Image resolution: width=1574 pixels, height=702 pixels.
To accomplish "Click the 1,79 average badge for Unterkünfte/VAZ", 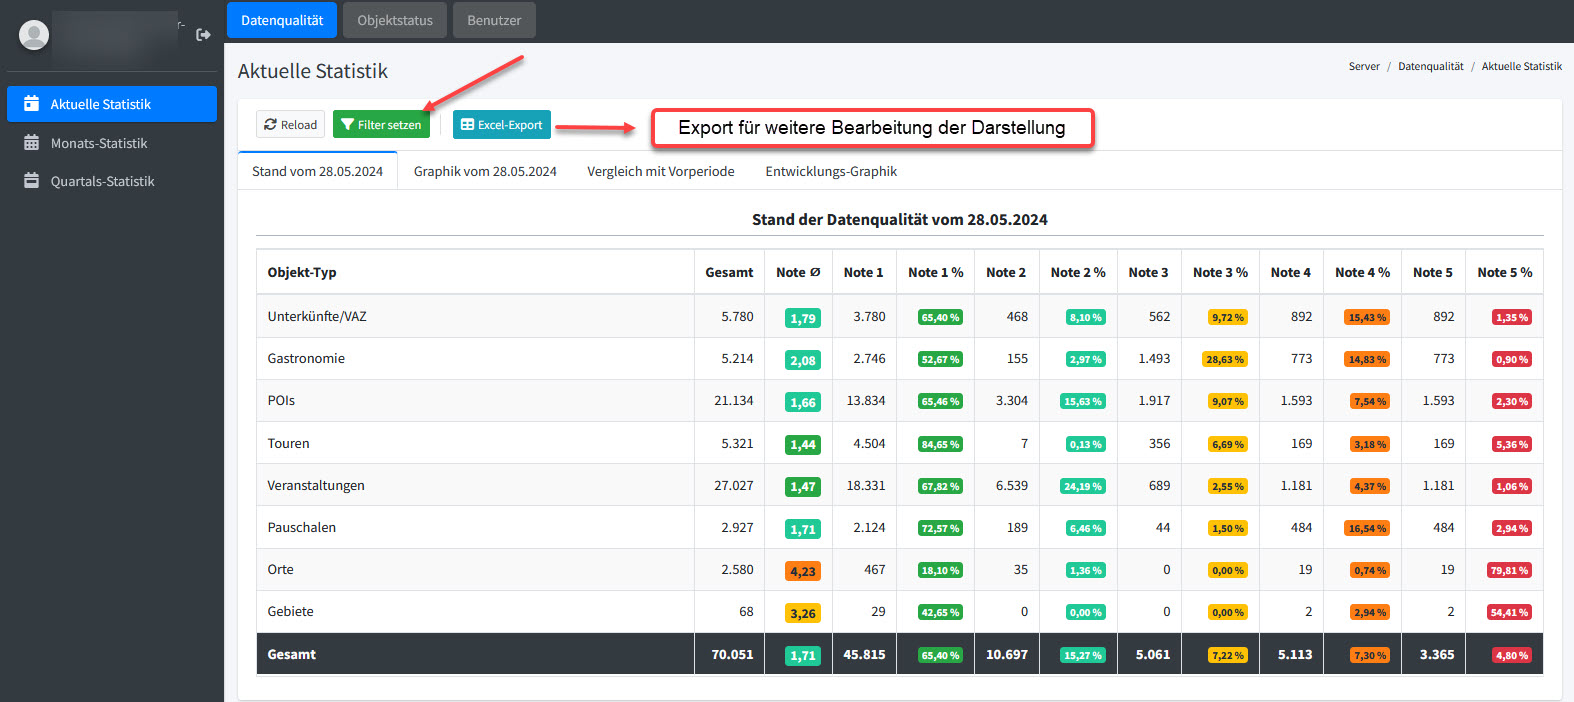I will [x=803, y=318].
